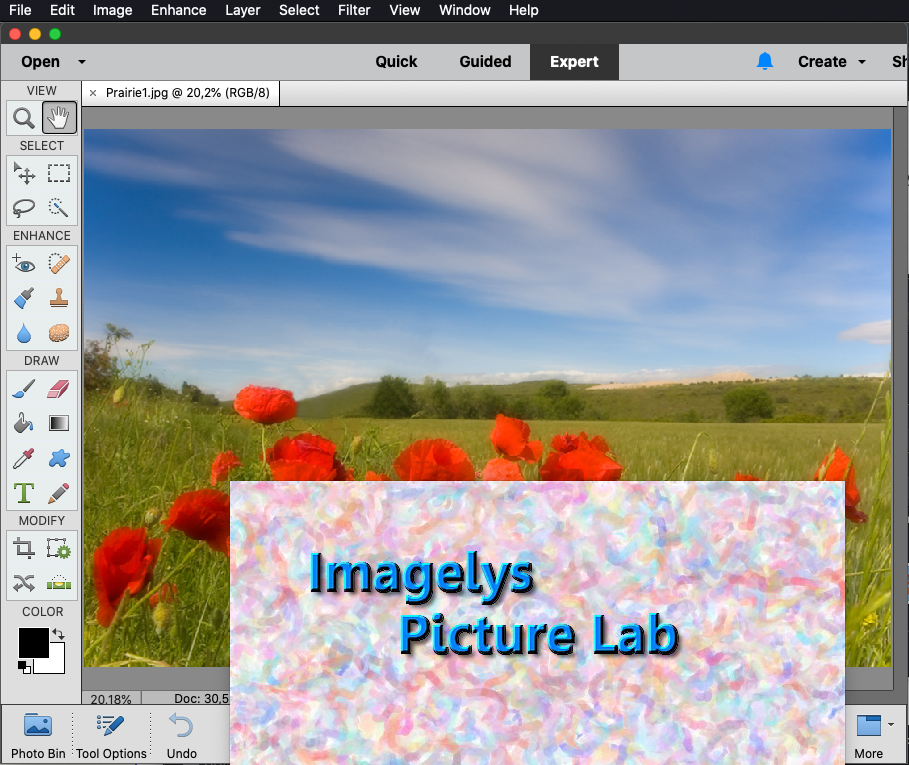Open the Window menu
The height and width of the screenshot is (765, 909).
pyautogui.click(x=464, y=10)
